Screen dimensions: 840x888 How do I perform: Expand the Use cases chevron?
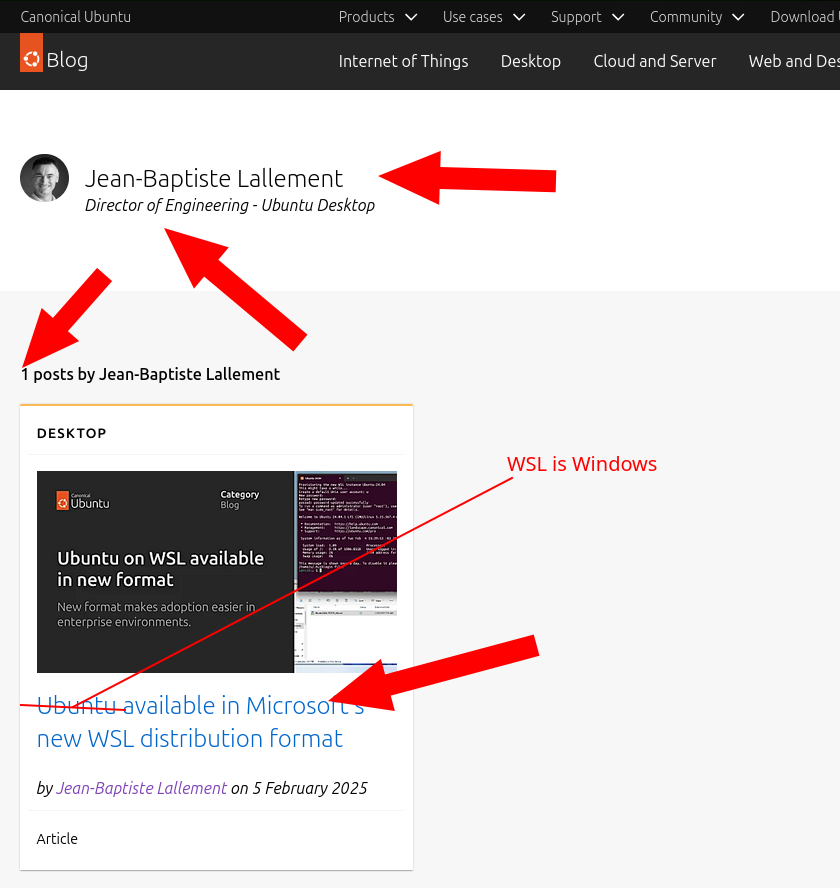(519, 18)
